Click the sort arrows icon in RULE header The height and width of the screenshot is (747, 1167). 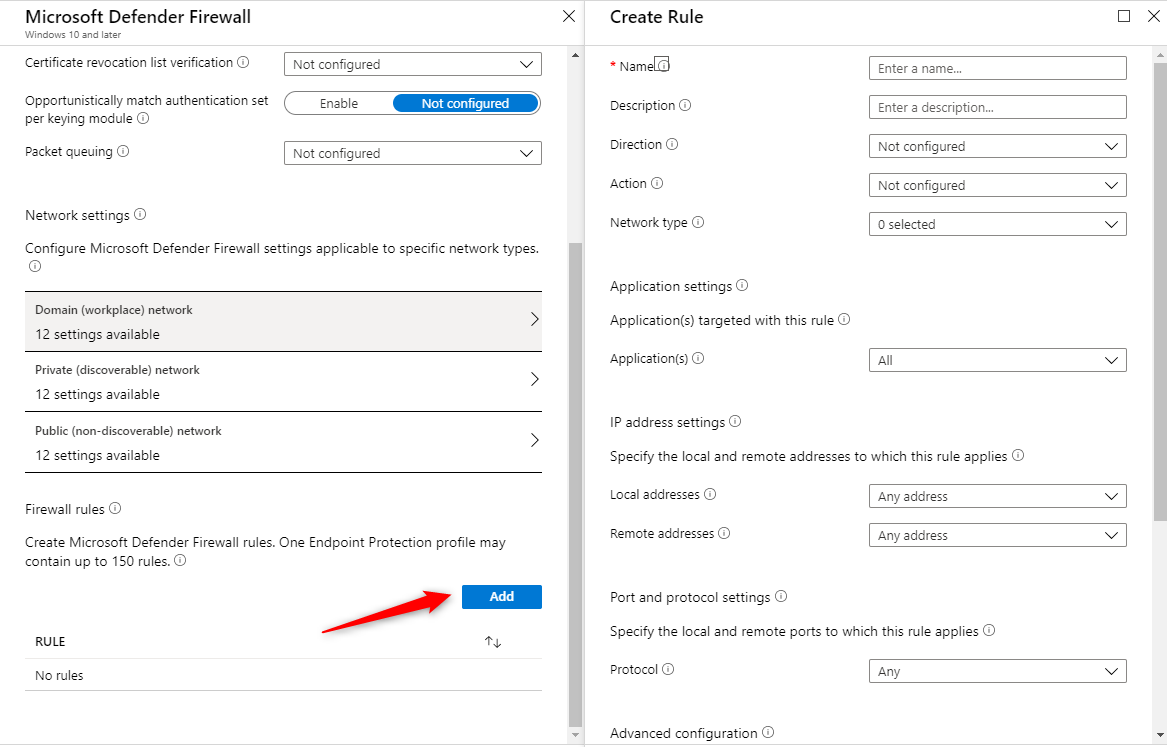[493, 641]
